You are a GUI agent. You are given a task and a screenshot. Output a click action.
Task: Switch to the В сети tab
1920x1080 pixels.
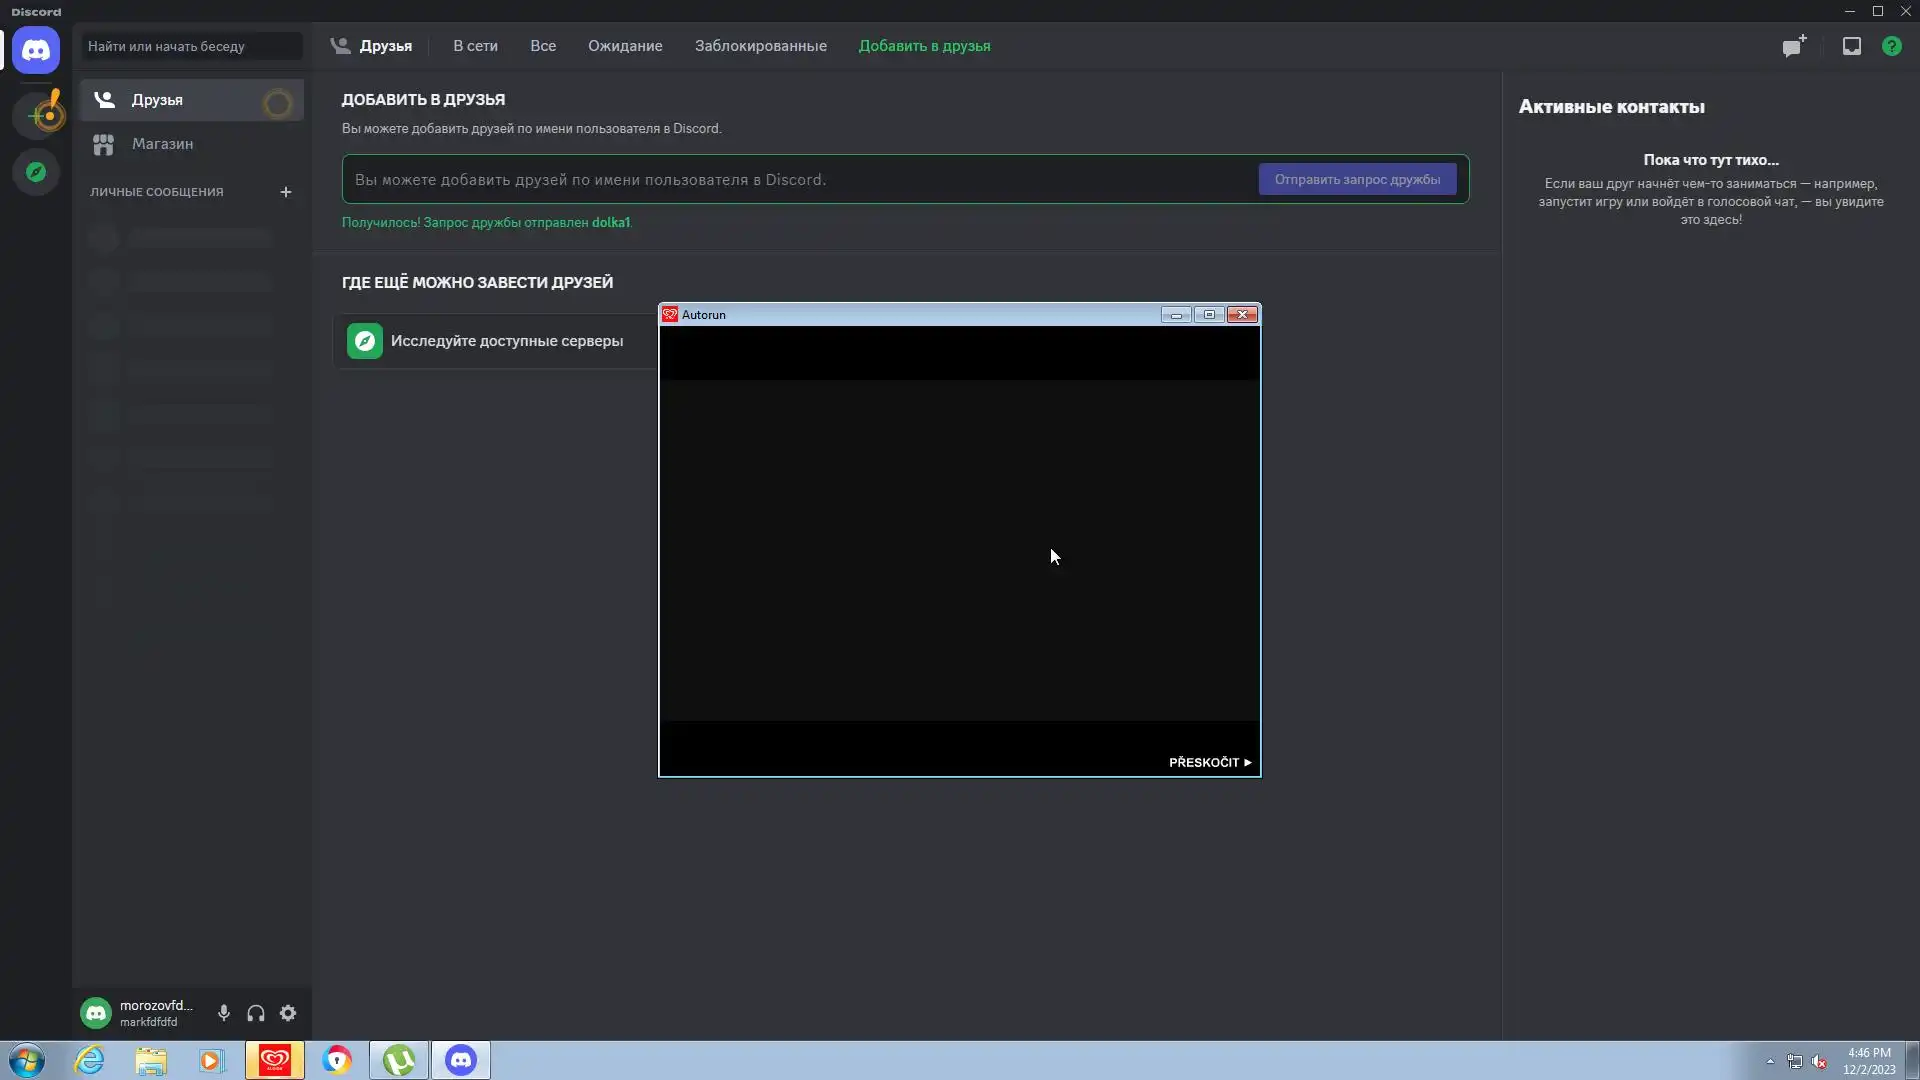coord(475,46)
